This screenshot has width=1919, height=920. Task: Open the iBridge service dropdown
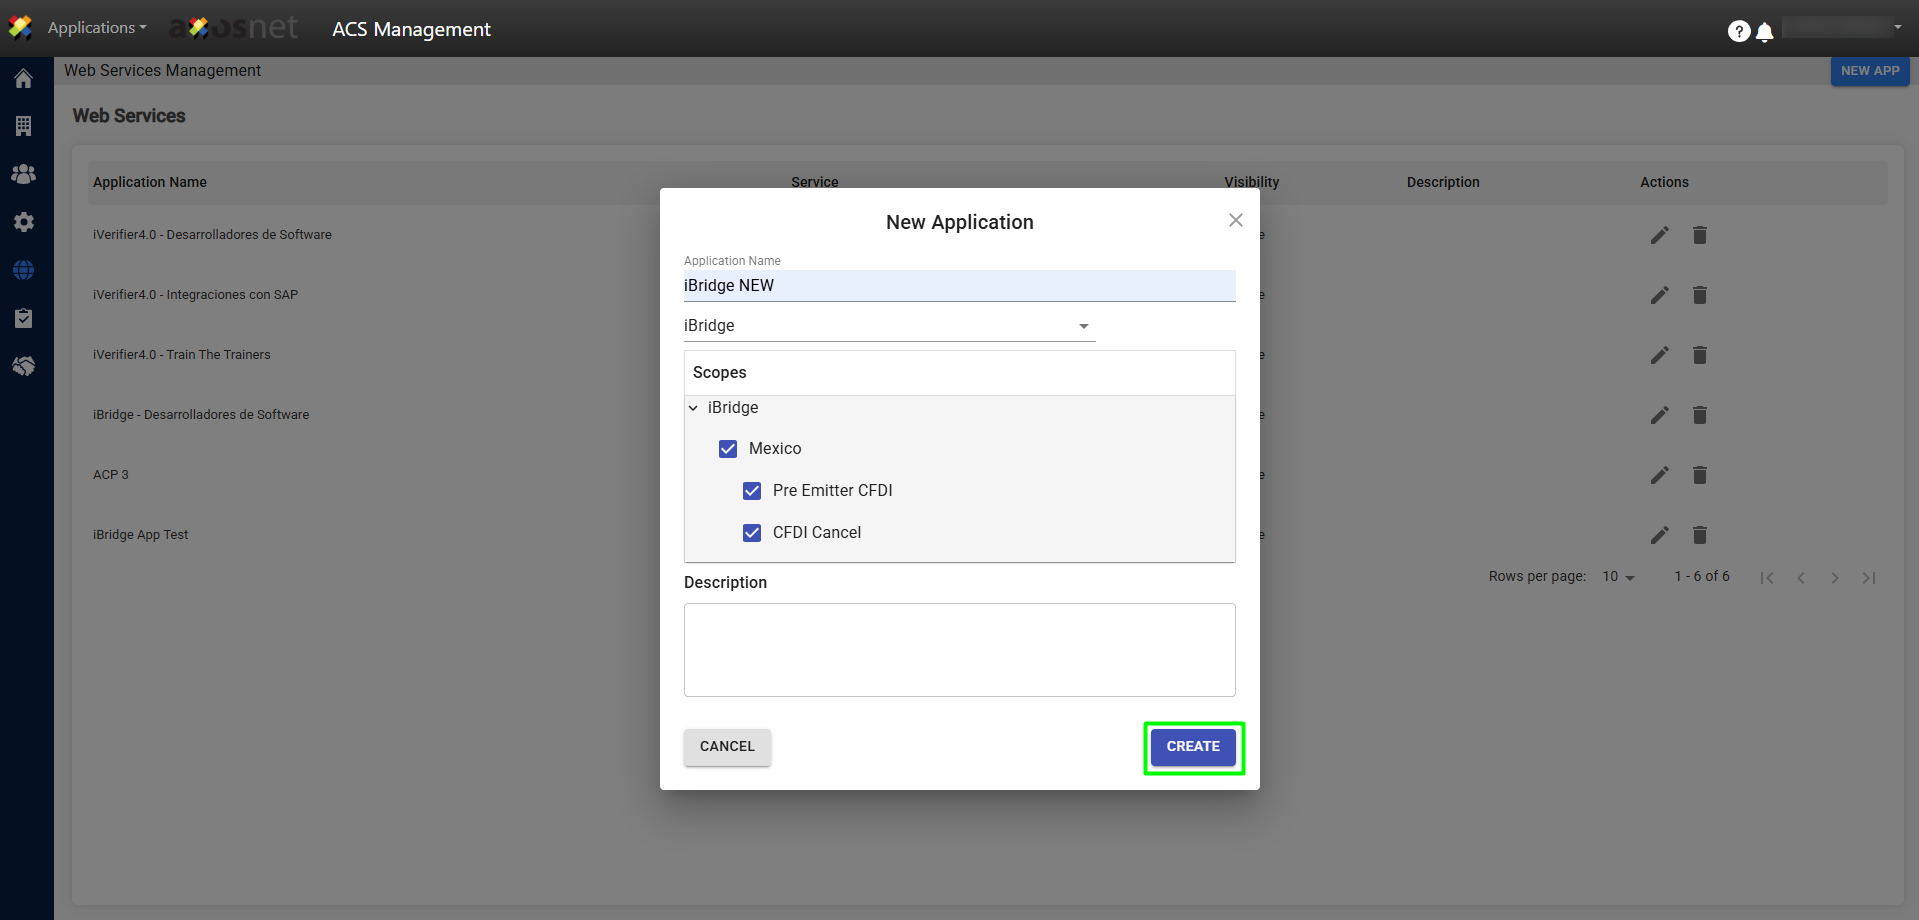coord(888,326)
